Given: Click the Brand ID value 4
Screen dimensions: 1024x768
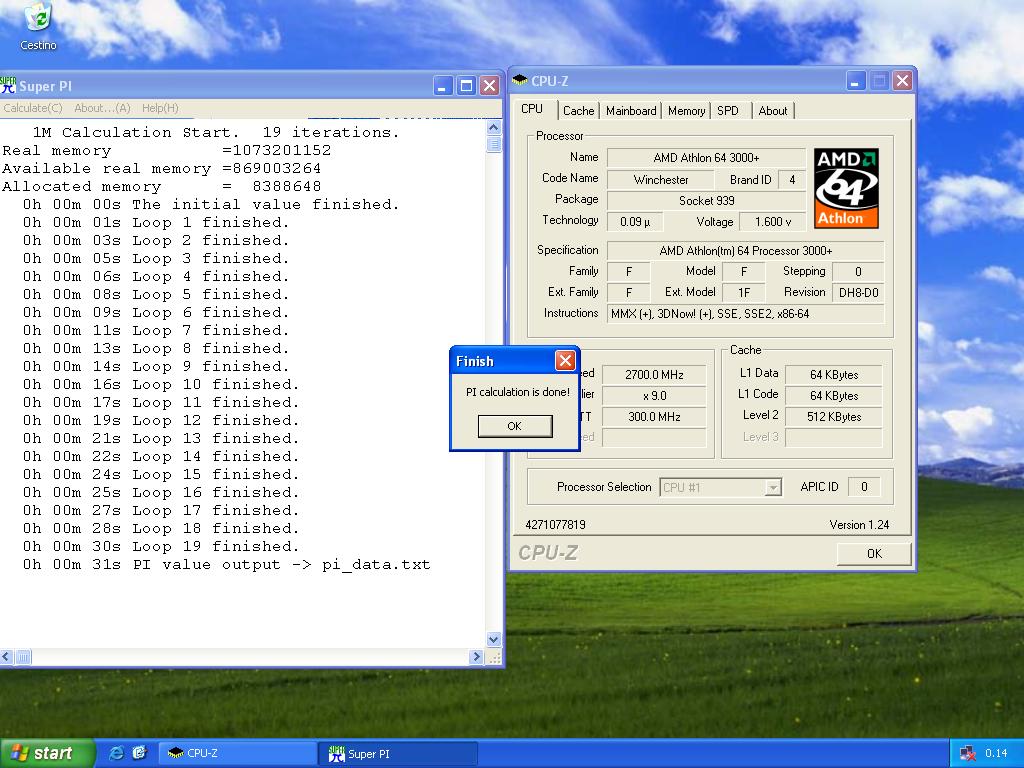Looking at the screenshot, I should pyautogui.click(x=792, y=180).
